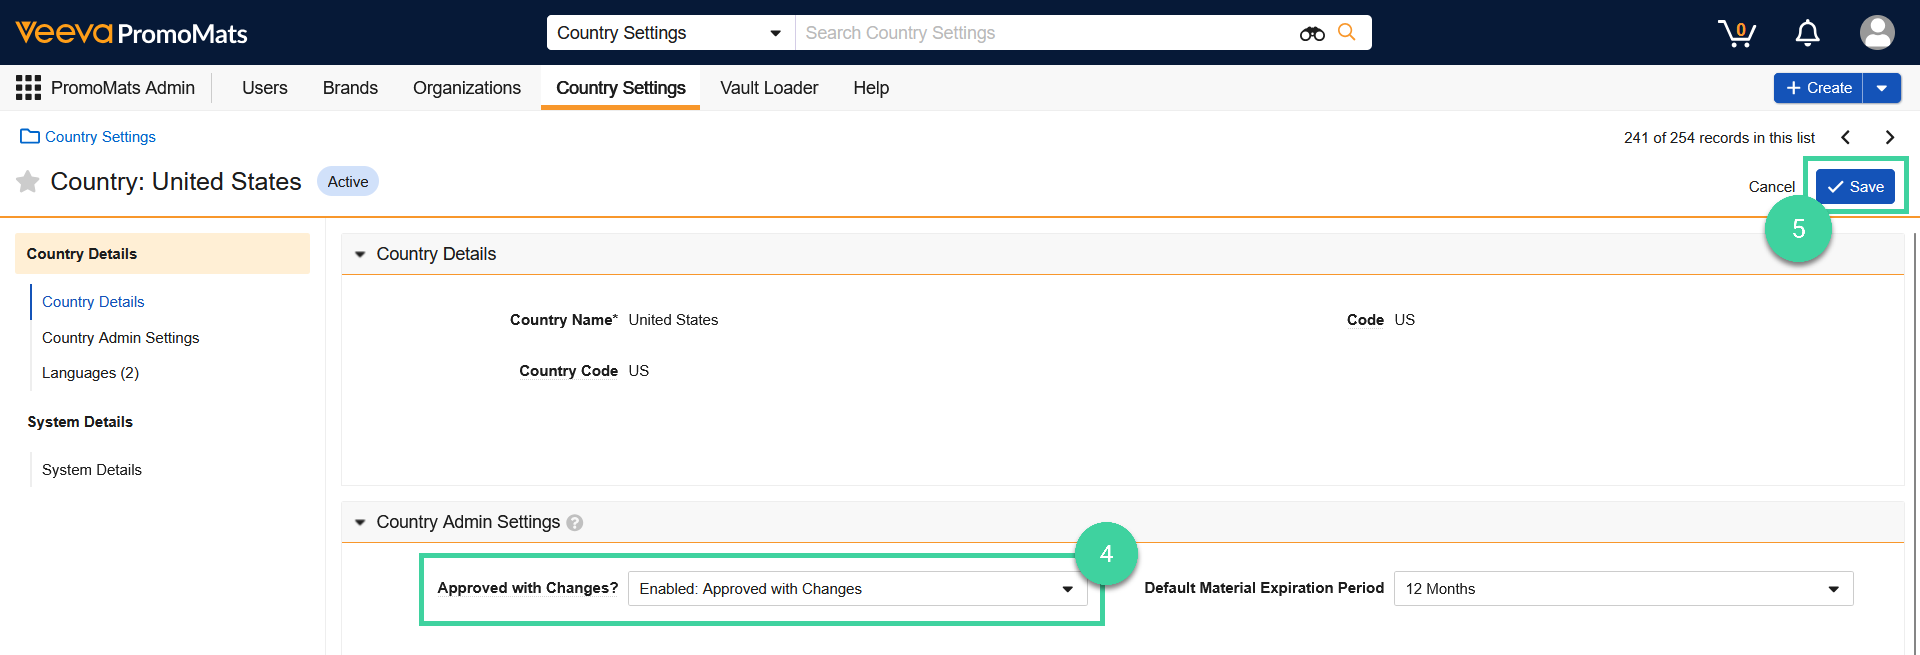Viewport: 1920px width, 655px height.
Task: Click the PromoMats Admin label
Action: (123, 88)
